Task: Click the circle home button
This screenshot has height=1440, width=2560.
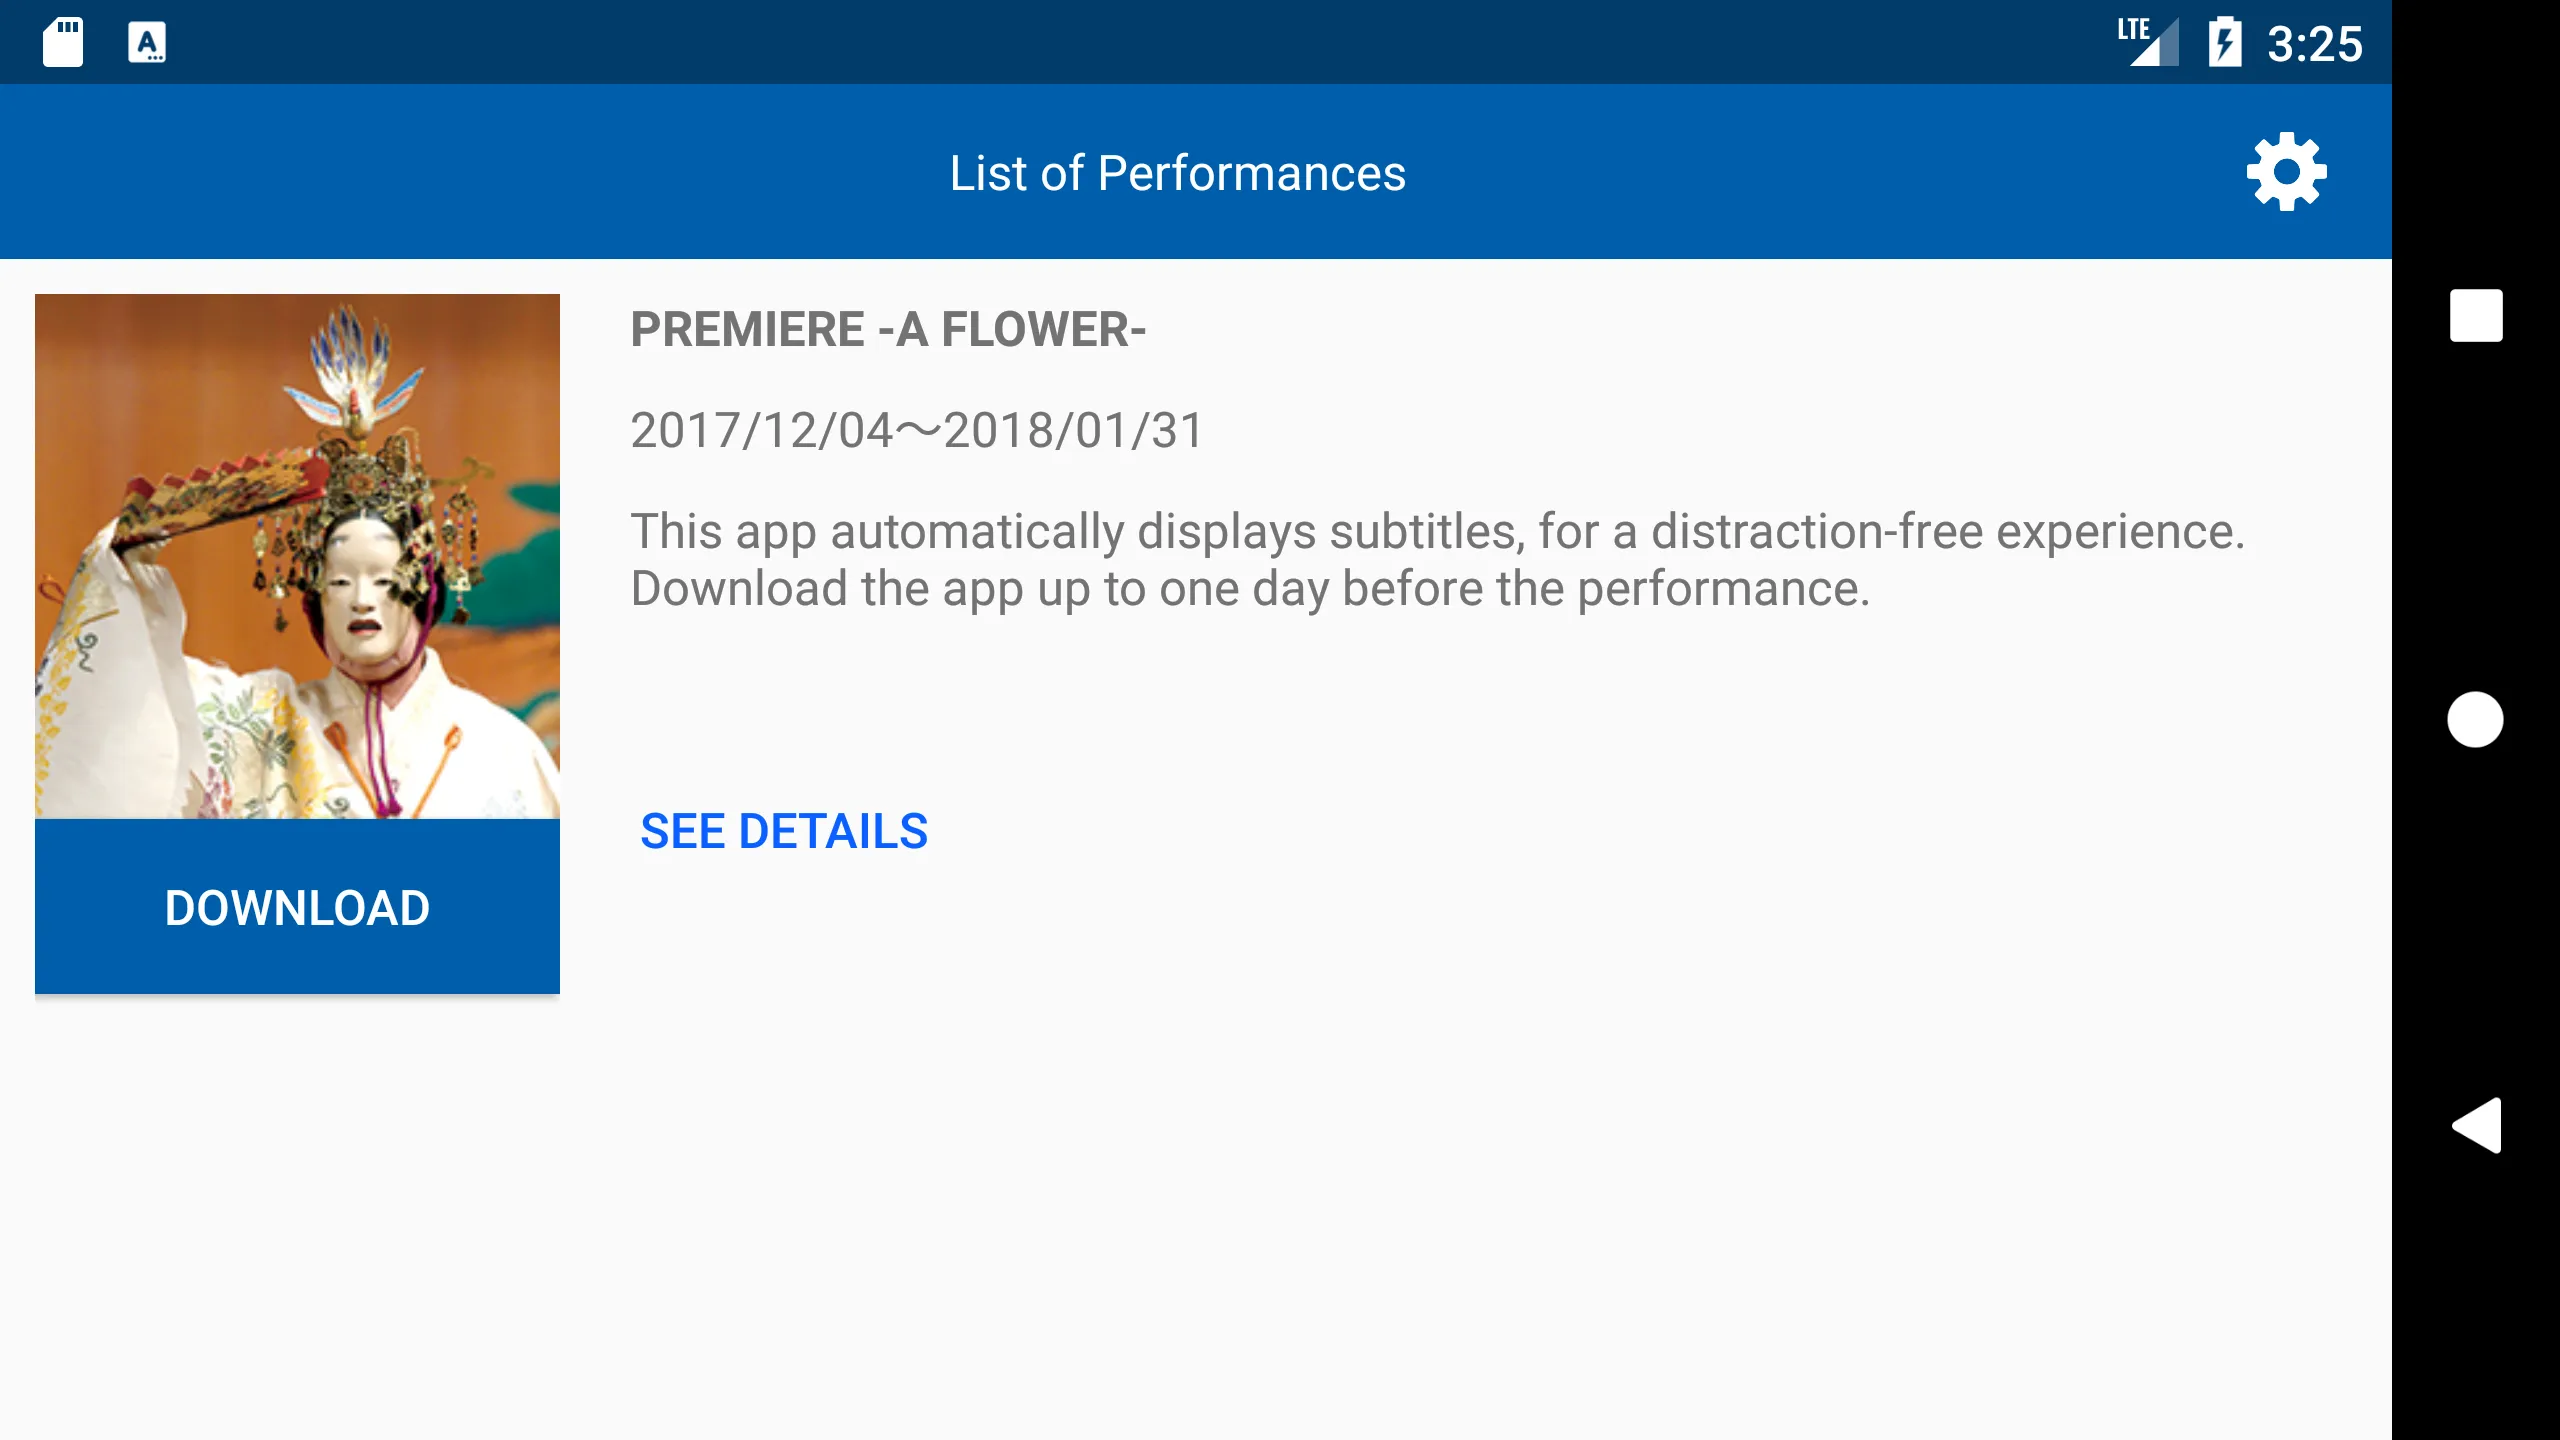Action: 2474,717
